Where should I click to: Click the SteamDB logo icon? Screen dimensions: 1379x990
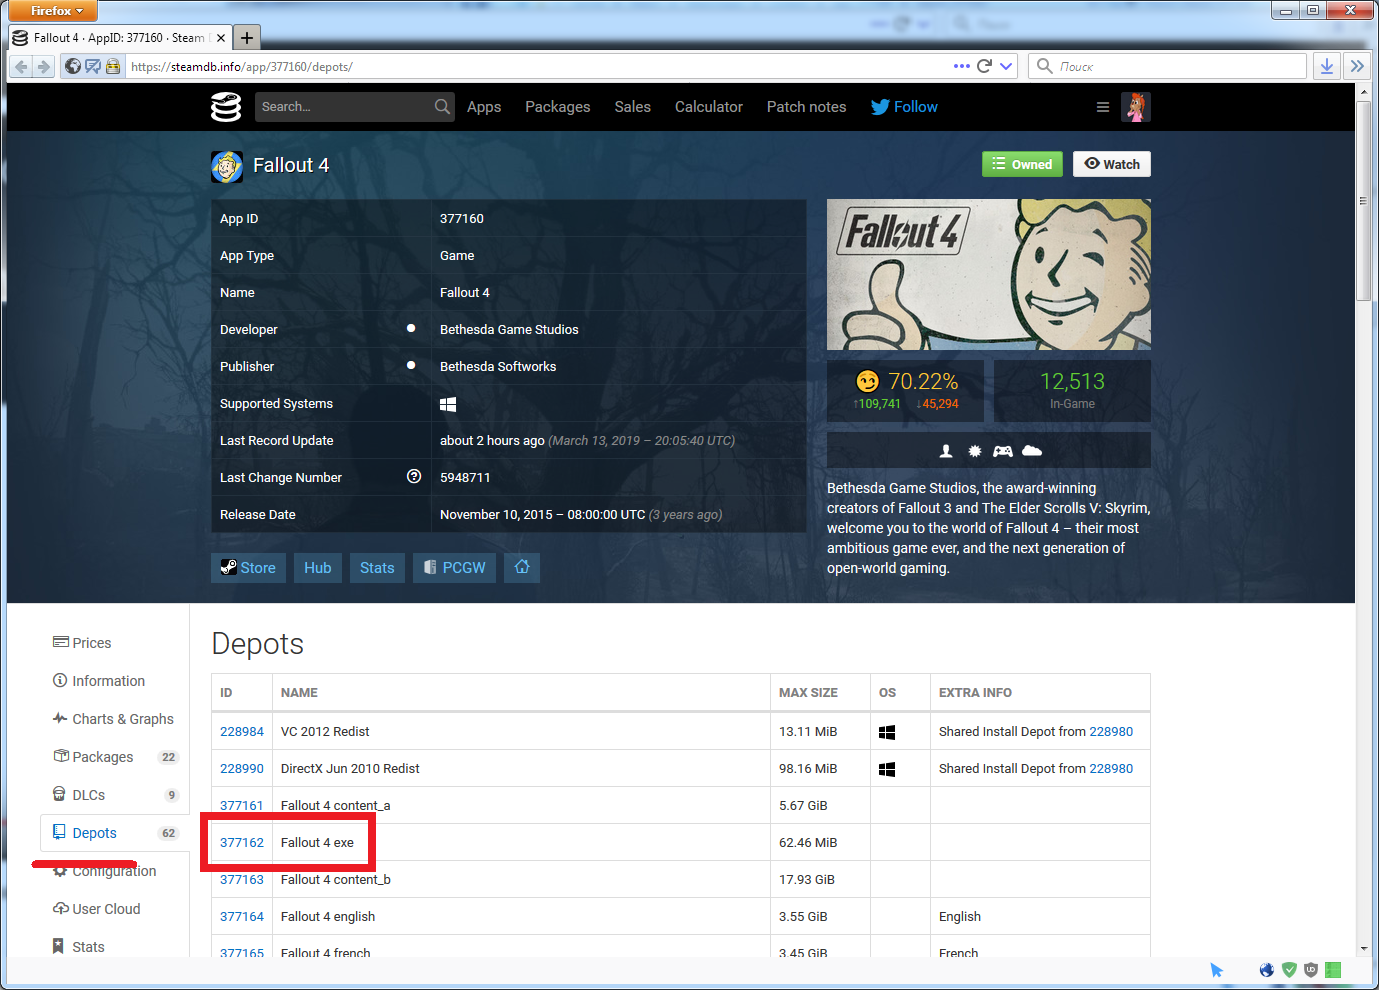click(x=226, y=107)
